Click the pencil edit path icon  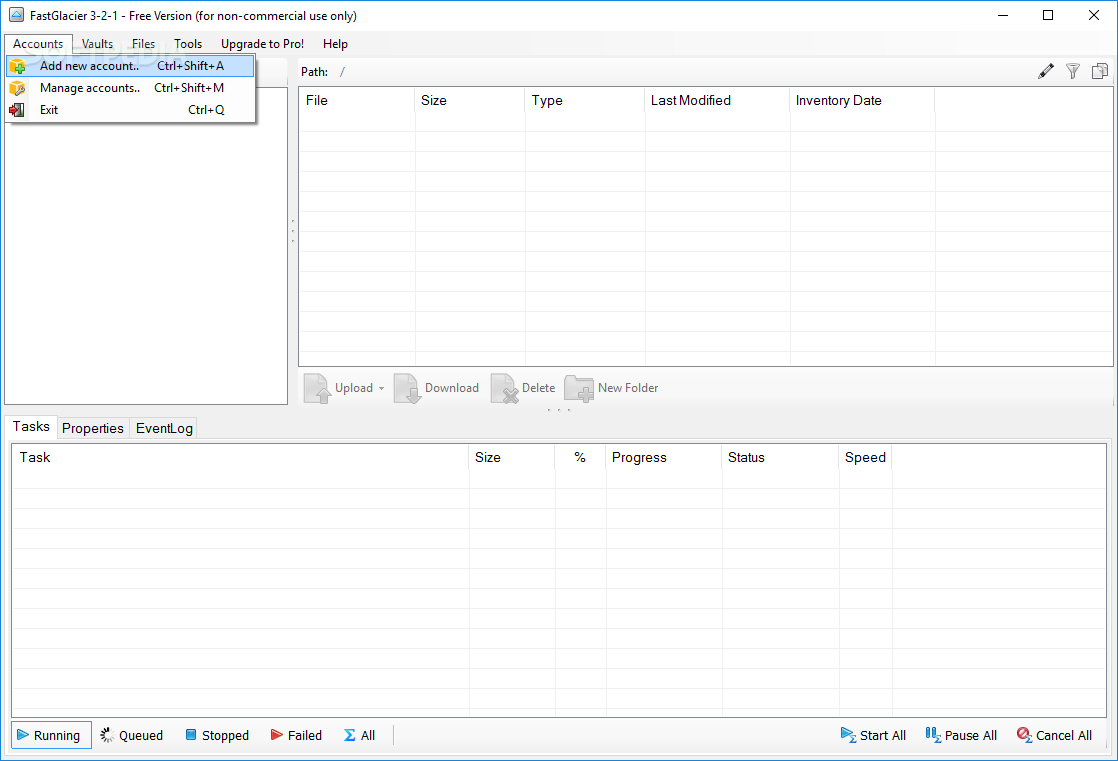coord(1045,71)
